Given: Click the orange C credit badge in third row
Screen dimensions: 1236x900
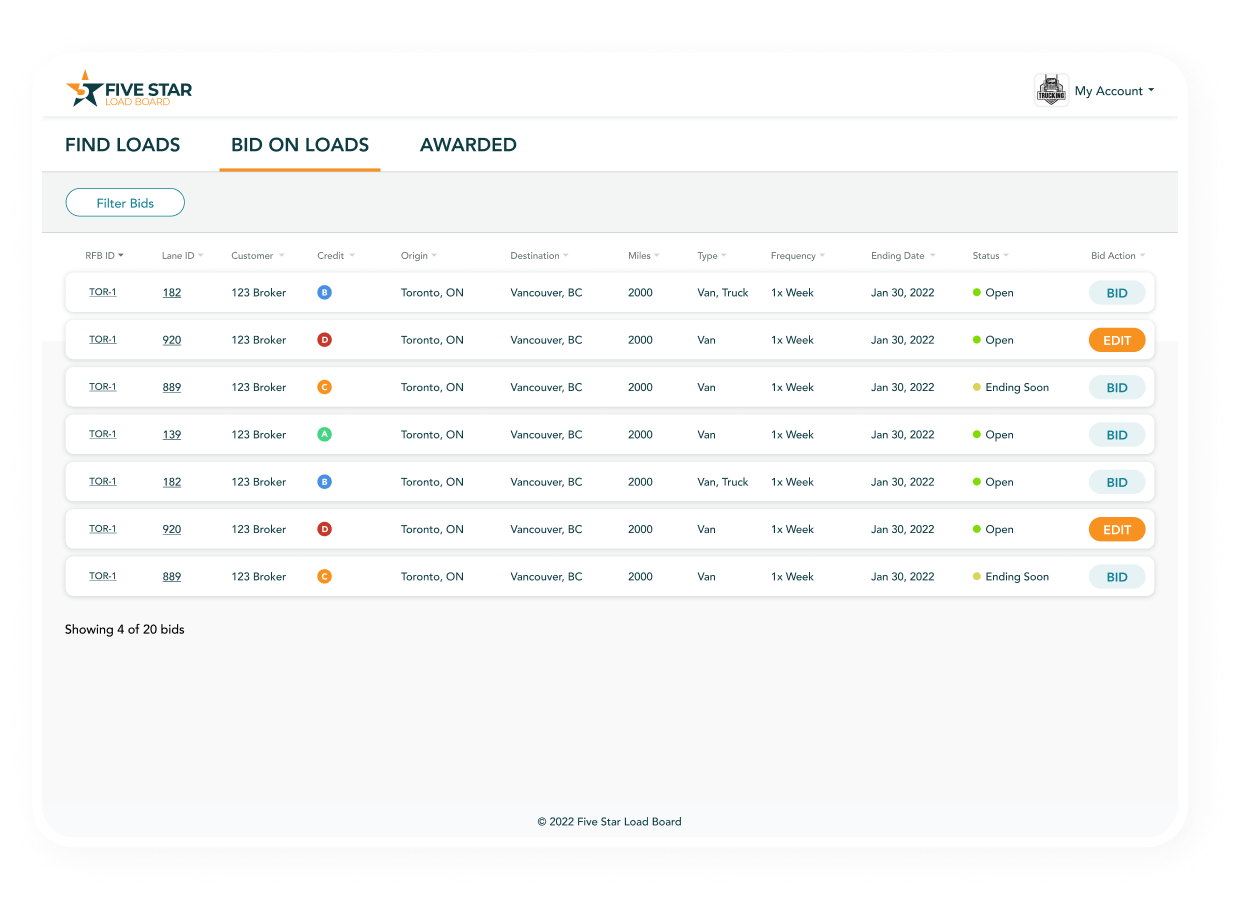Looking at the screenshot, I should tap(324, 387).
